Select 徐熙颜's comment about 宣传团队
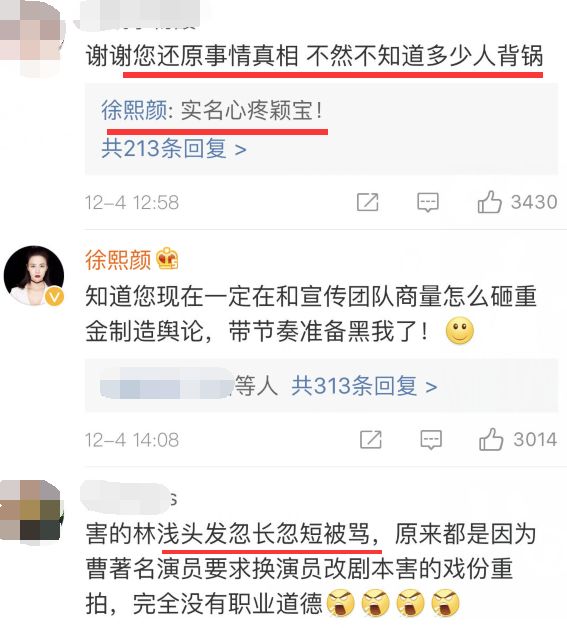This screenshot has width=567, height=628. (311, 314)
